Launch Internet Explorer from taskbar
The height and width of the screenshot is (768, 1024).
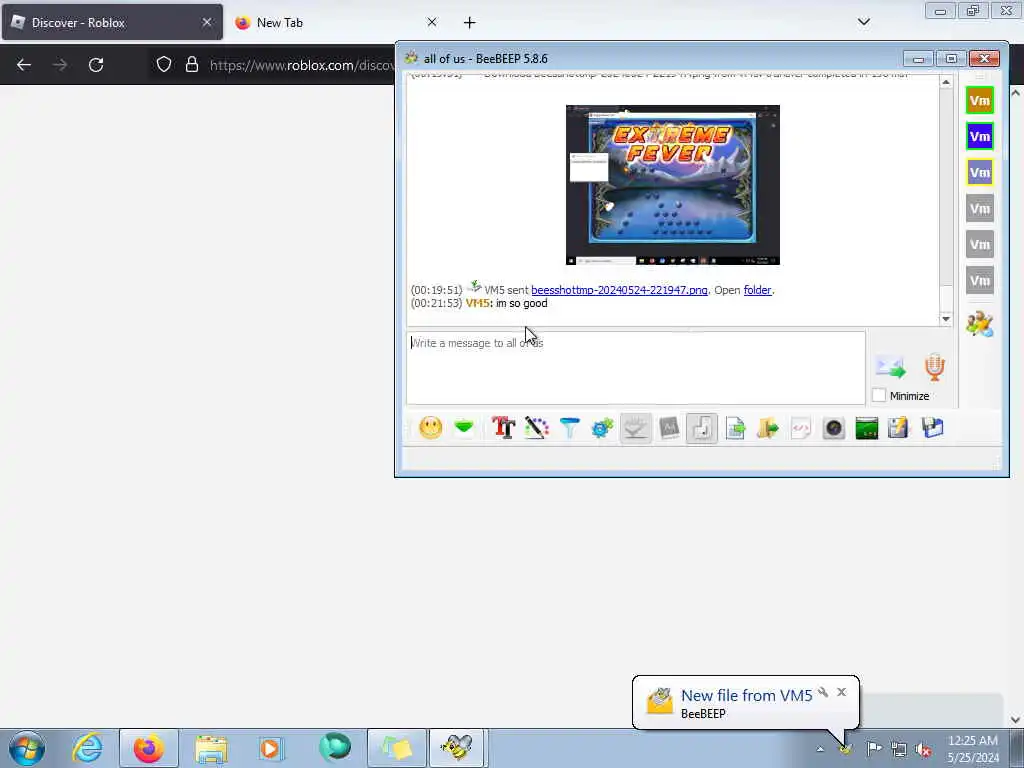87,748
